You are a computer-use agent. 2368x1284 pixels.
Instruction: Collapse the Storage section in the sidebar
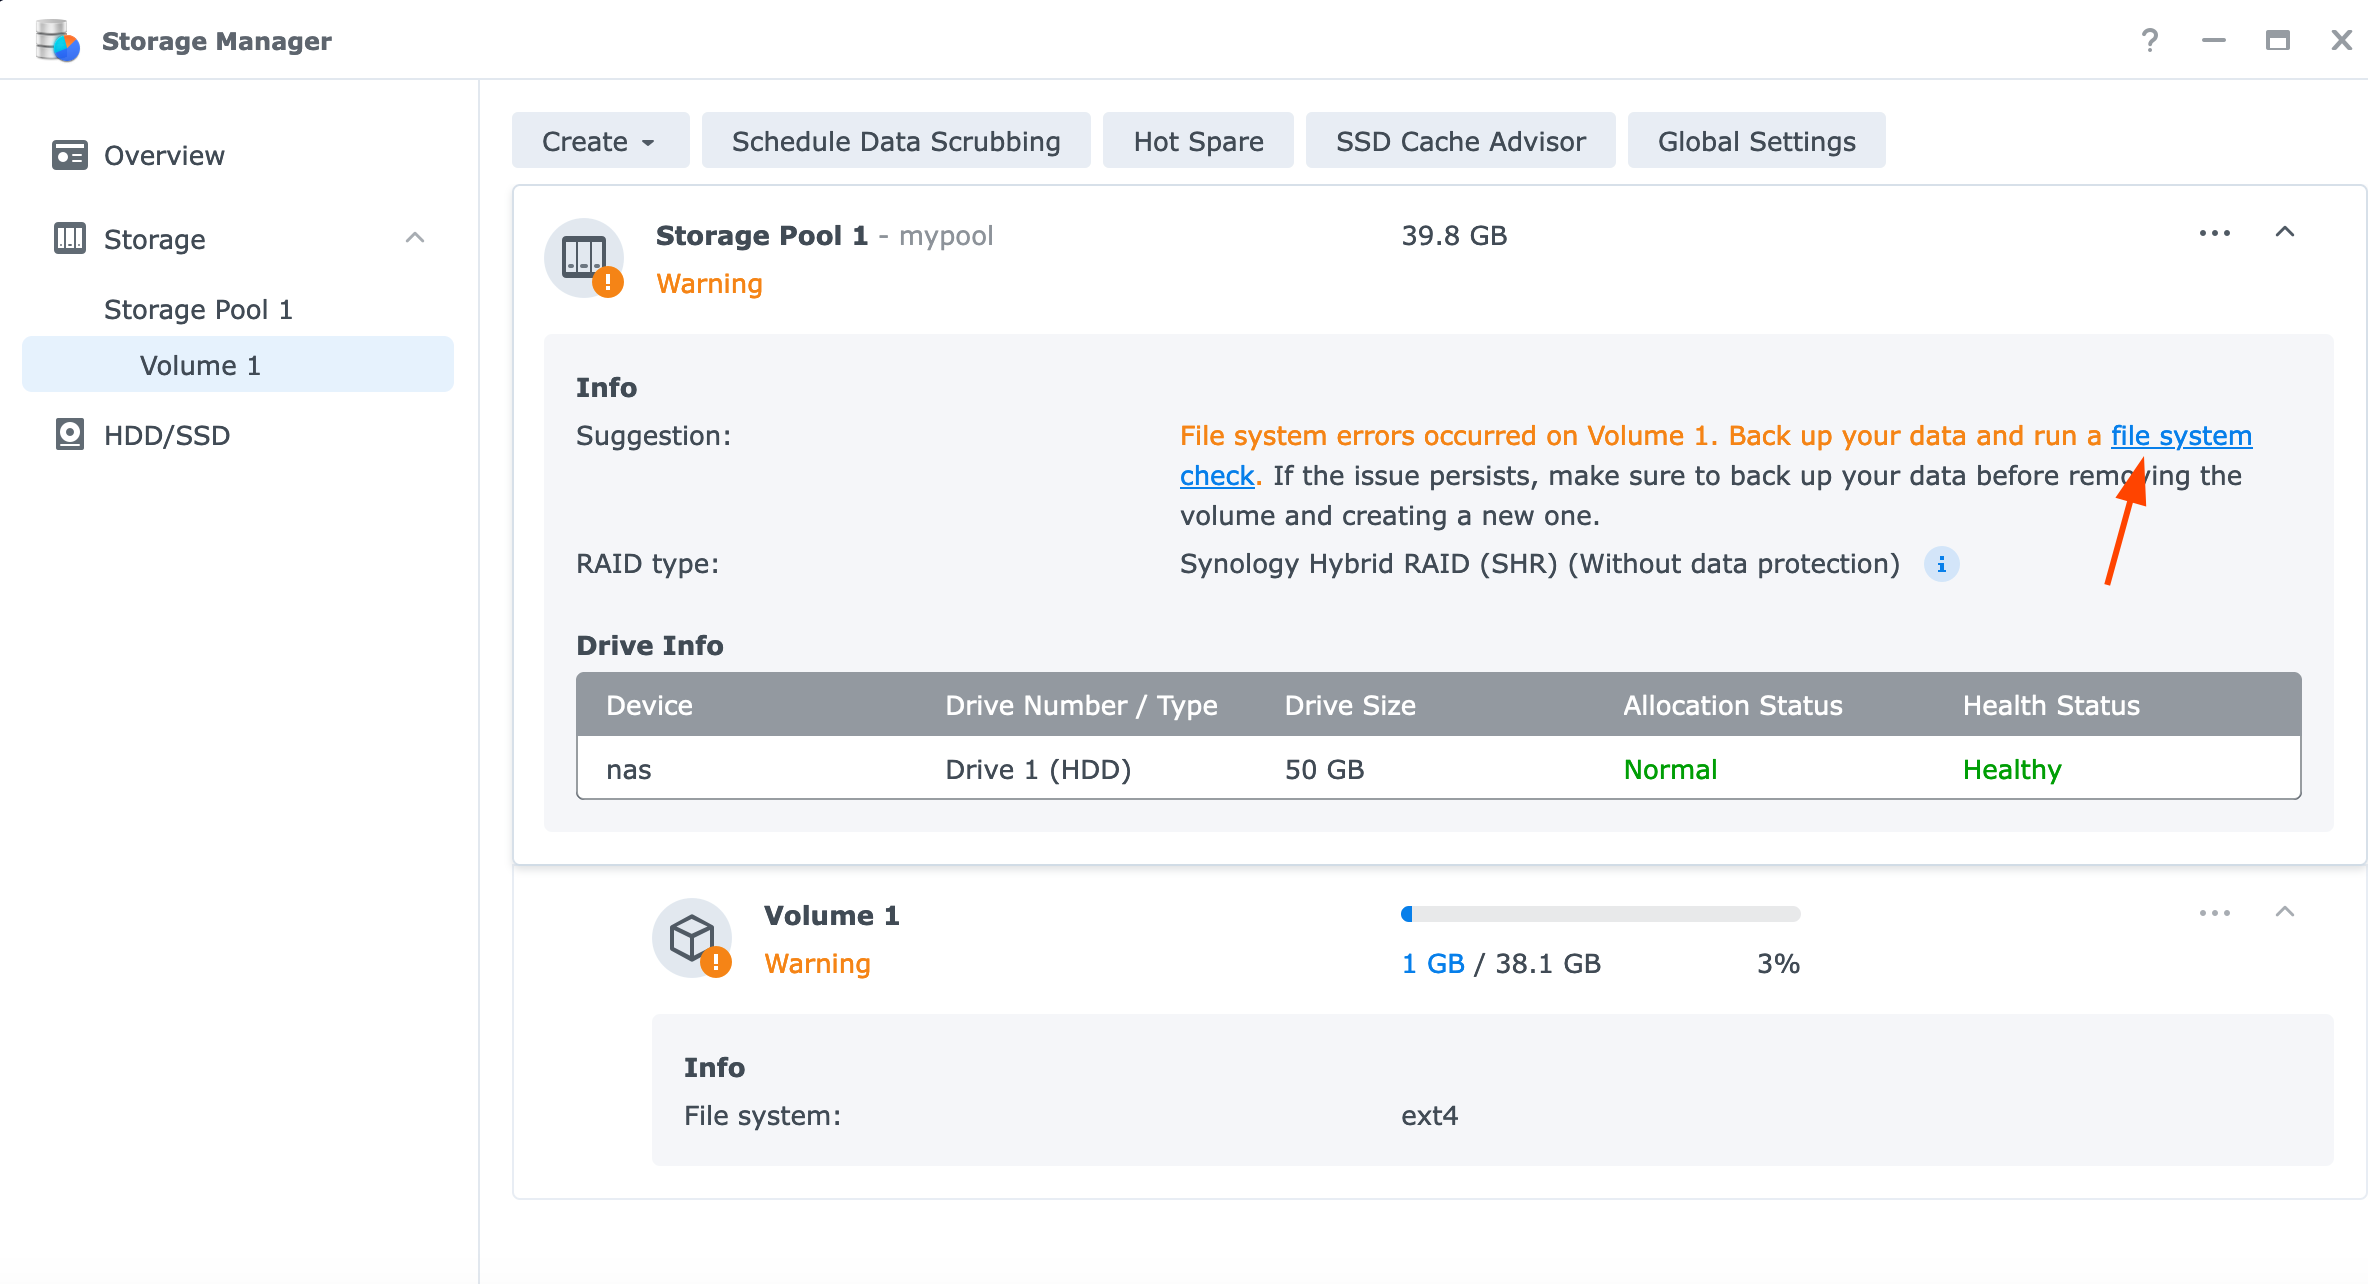coord(417,238)
